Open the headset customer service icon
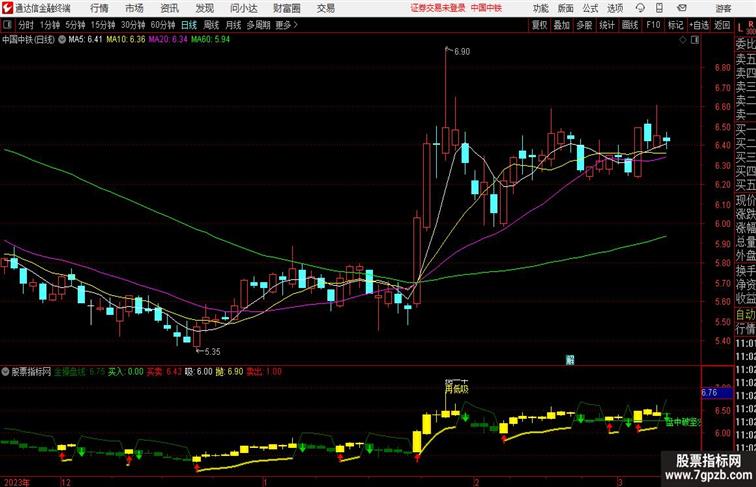 (640, 8)
